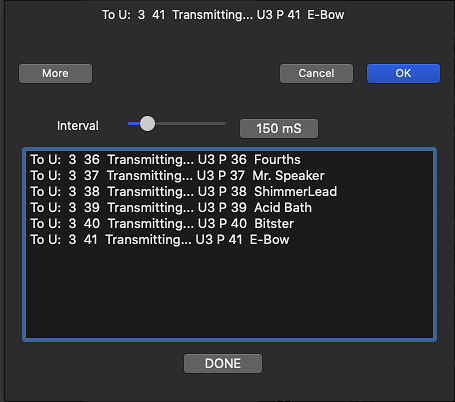Click the DONE button
The height and width of the screenshot is (402, 455).
pyautogui.click(x=223, y=363)
